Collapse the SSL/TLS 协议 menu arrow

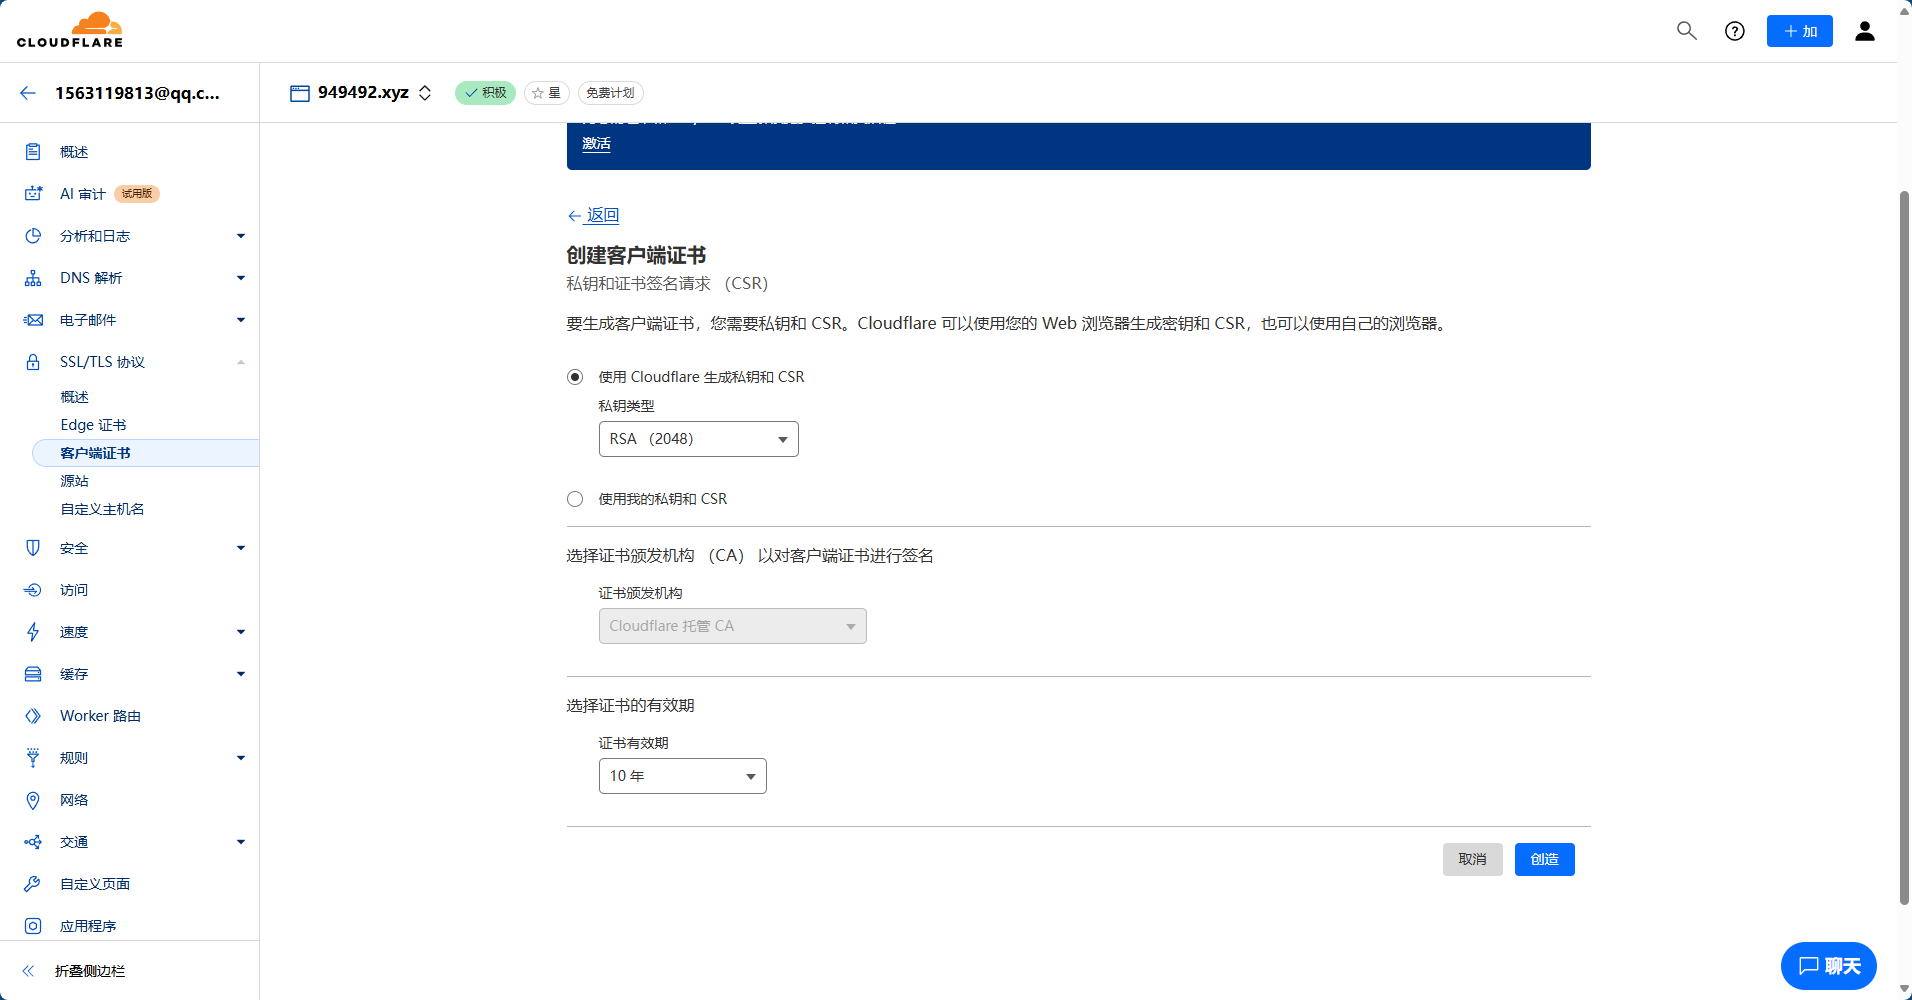pos(241,362)
